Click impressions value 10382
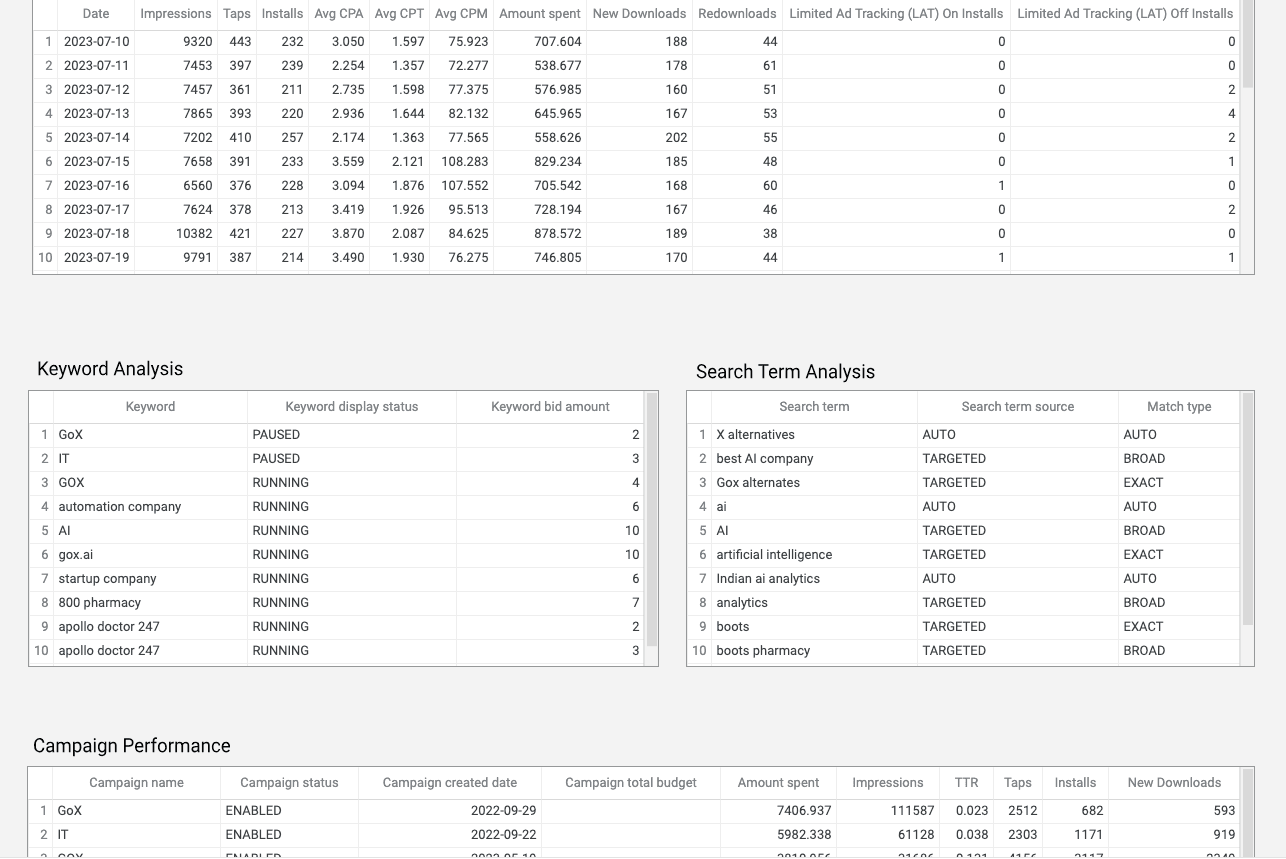The height and width of the screenshot is (859, 1286). [x=194, y=234]
